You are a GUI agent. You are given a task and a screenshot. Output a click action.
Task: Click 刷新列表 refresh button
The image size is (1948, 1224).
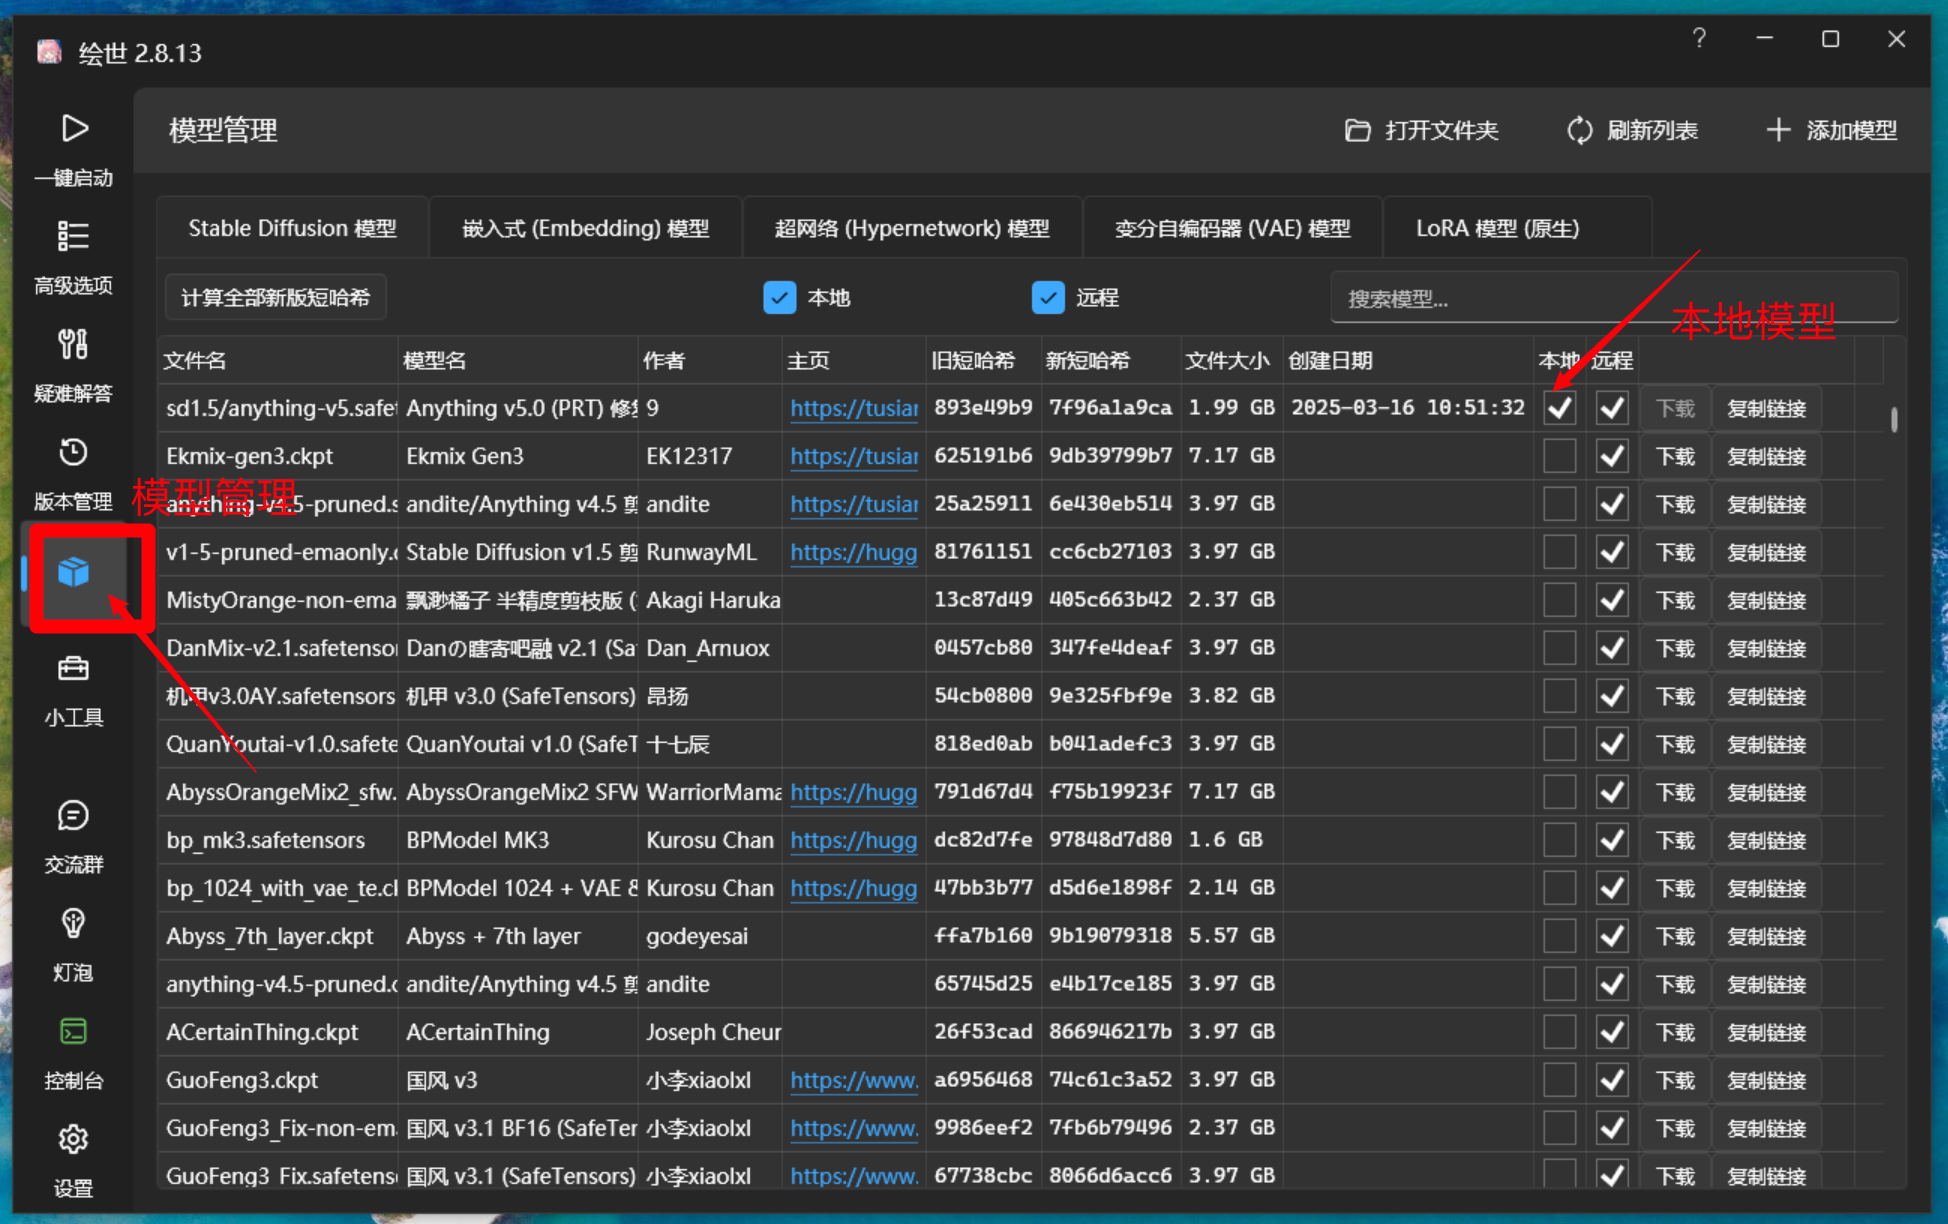pyautogui.click(x=1632, y=131)
